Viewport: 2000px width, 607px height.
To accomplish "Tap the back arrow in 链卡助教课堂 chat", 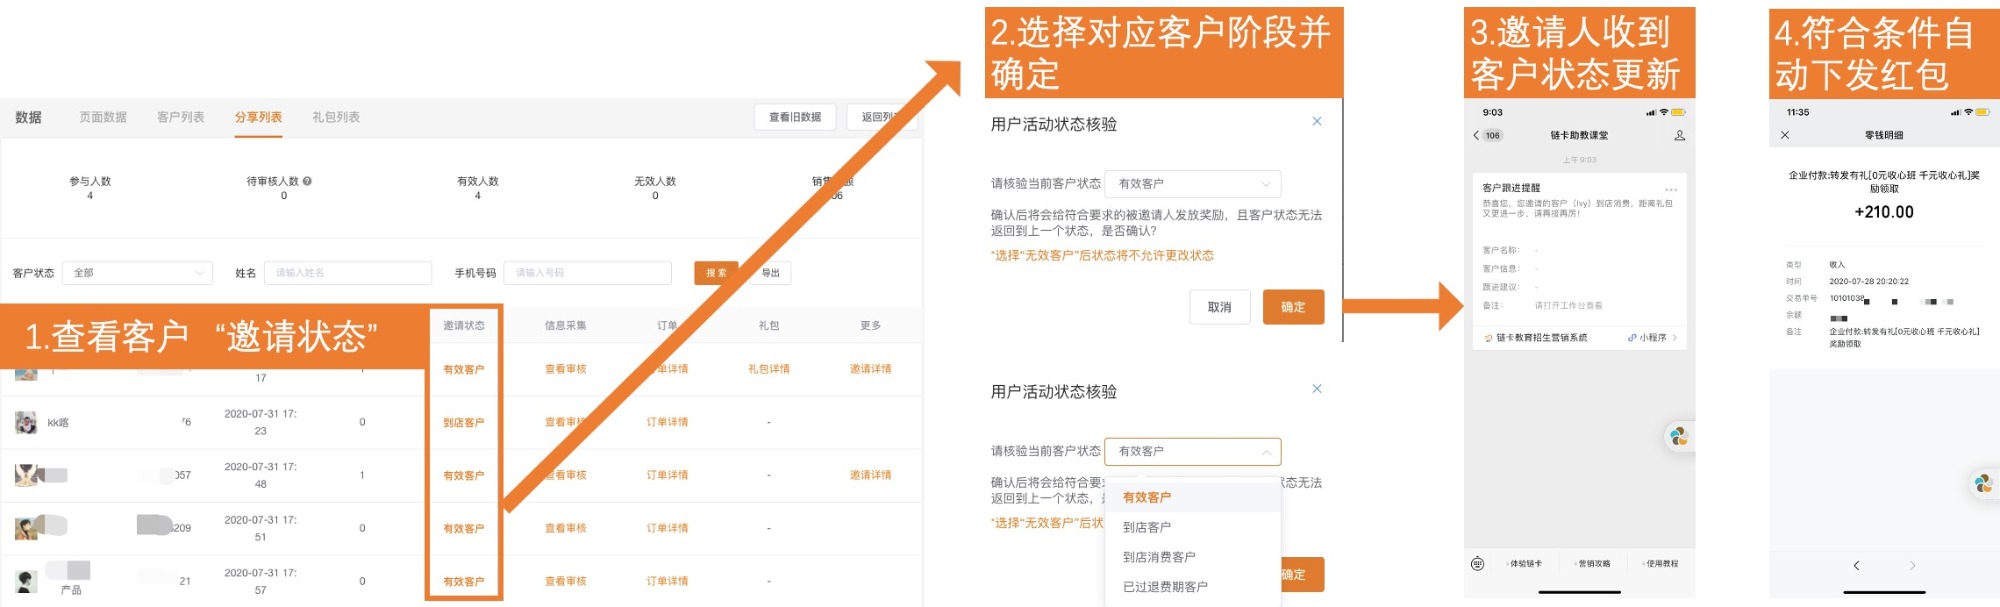I will [1476, 135].
